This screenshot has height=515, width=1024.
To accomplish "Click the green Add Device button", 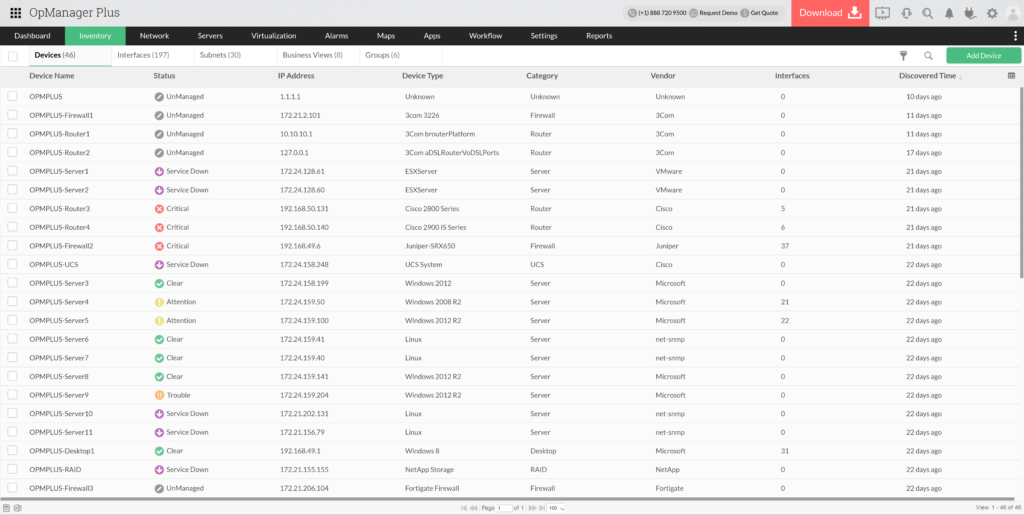I will click(x=983, y=56).
